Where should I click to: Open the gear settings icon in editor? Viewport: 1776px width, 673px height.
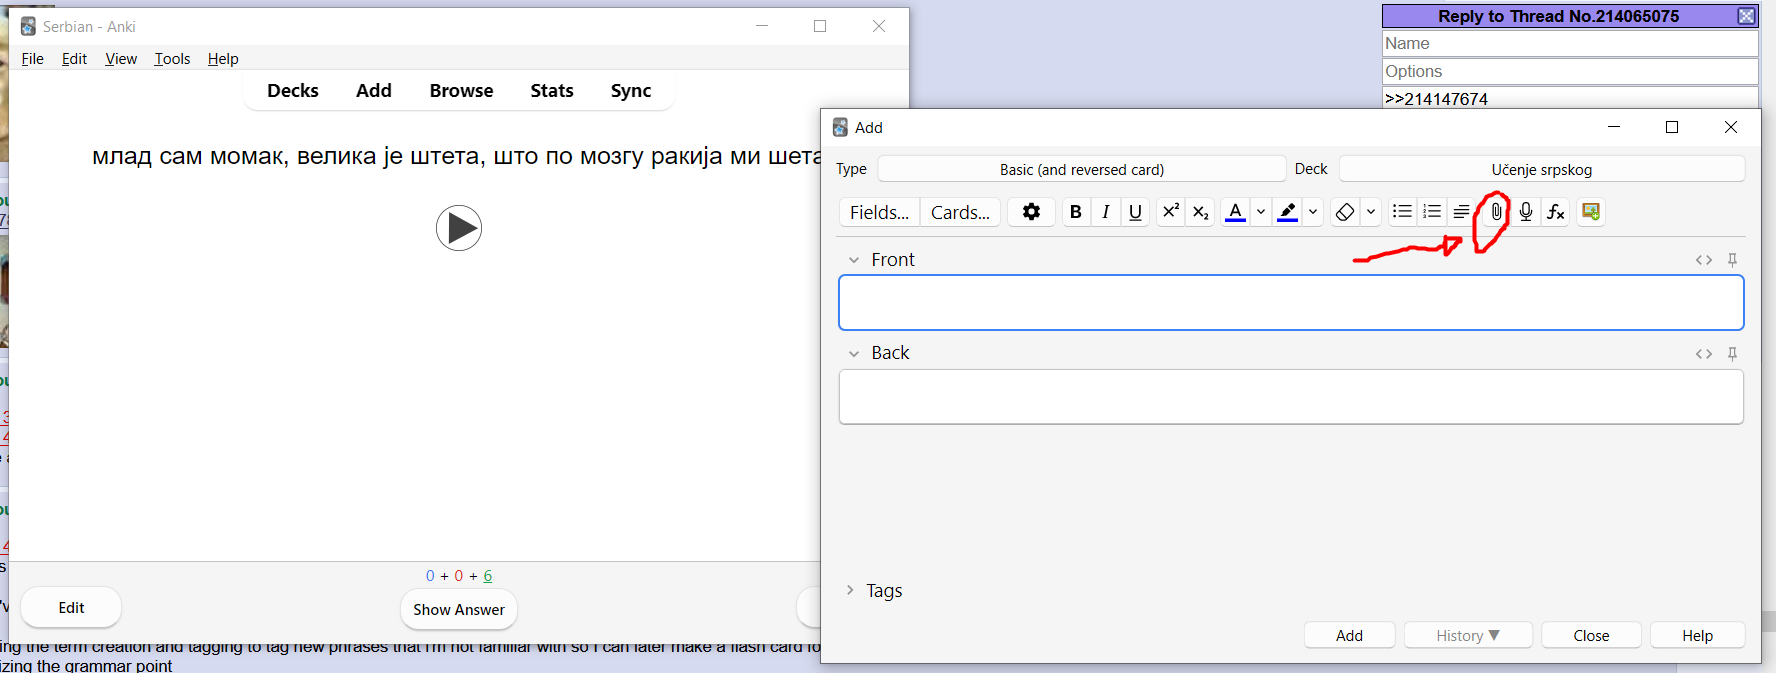(x=1031, y=212)
